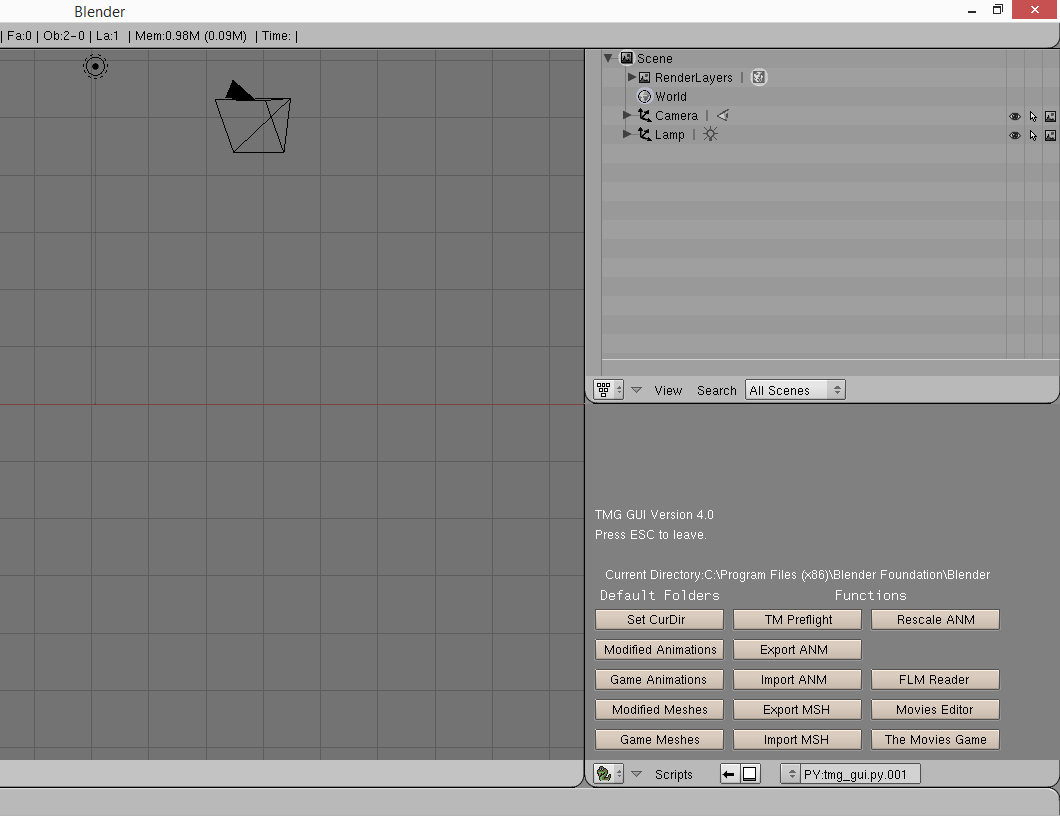Click the Mem:0.98M status entry

pyautogui.click(x=191, y=36)
